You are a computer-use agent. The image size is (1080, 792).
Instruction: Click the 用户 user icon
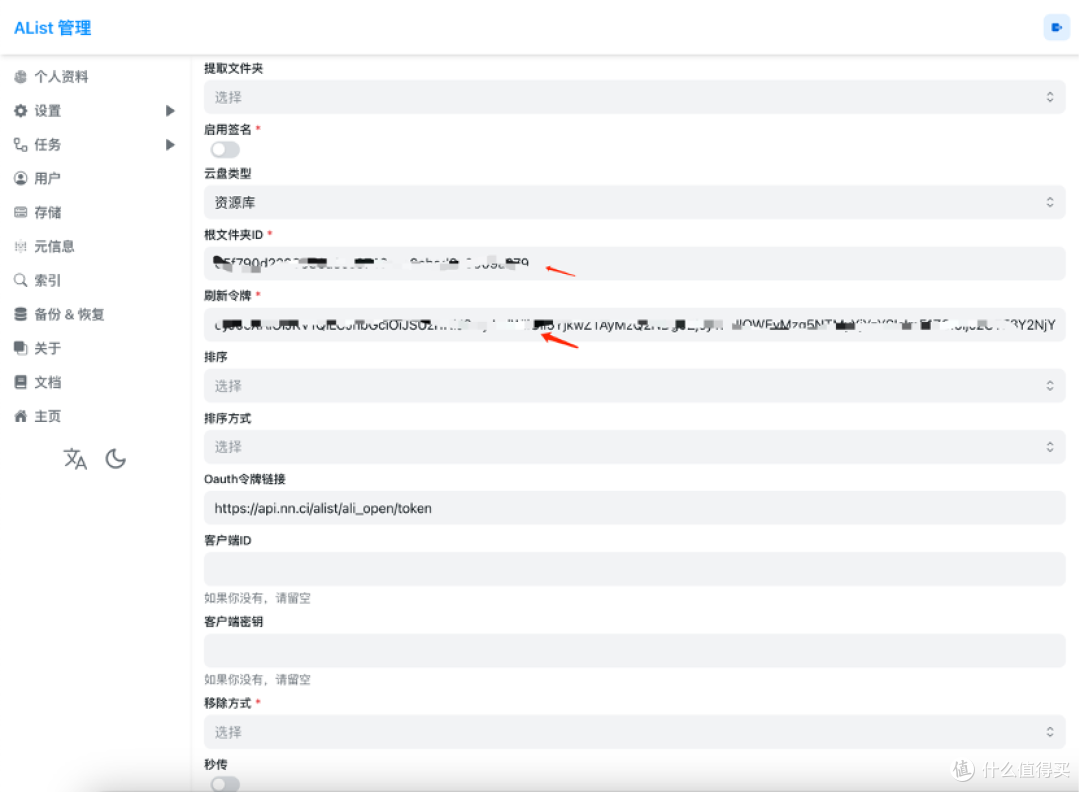click(x=21, y=178)
